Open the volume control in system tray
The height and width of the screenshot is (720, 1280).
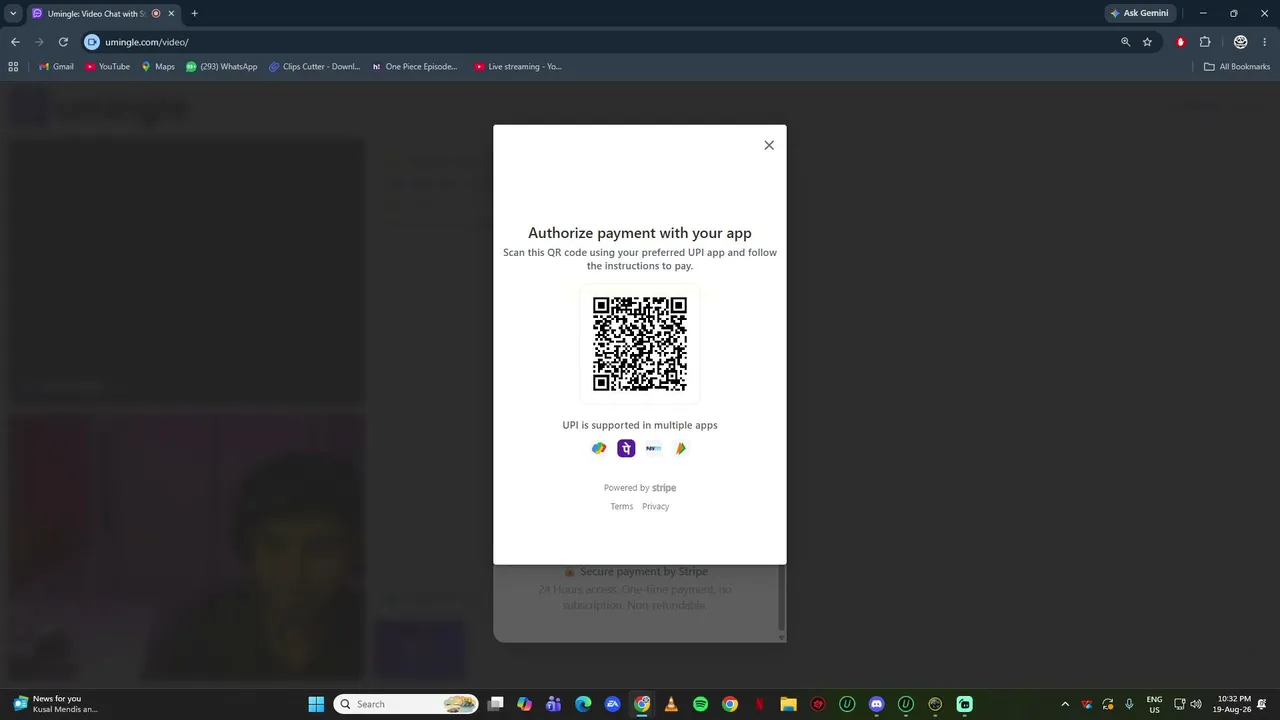[x=1196, y=704]
